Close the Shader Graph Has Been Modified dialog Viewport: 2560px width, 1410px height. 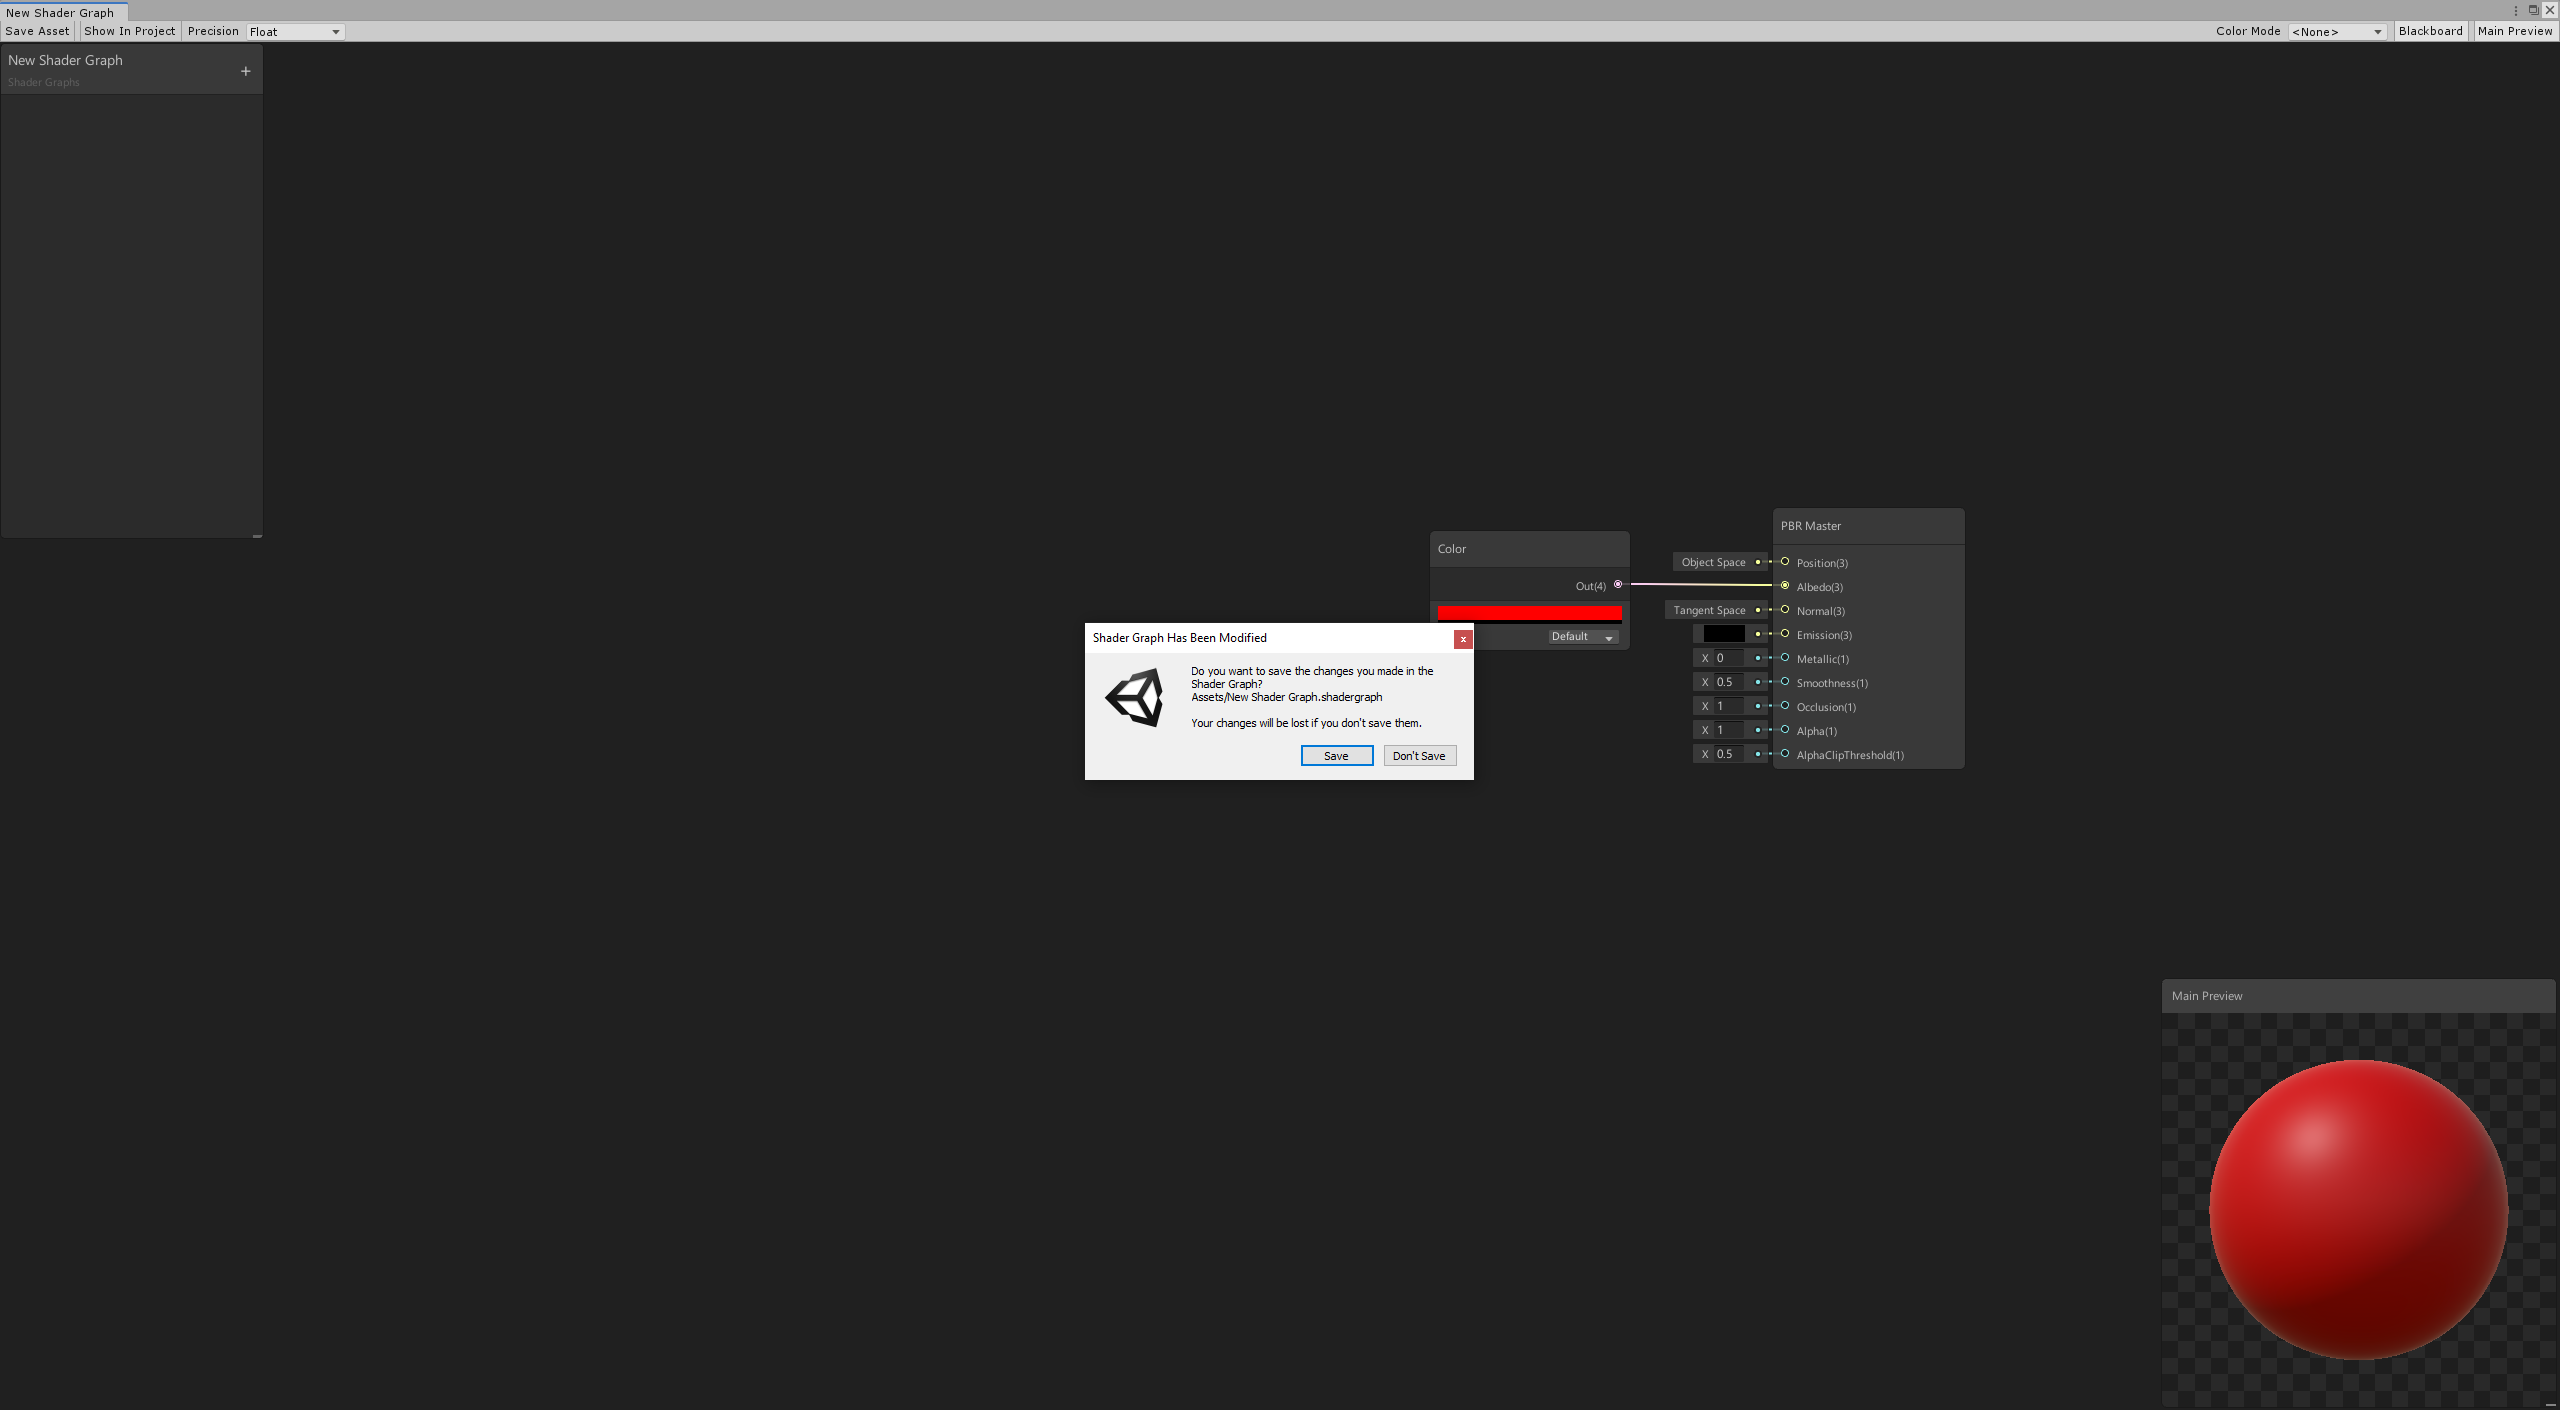pyautogui.click(x=1463, y=639)
